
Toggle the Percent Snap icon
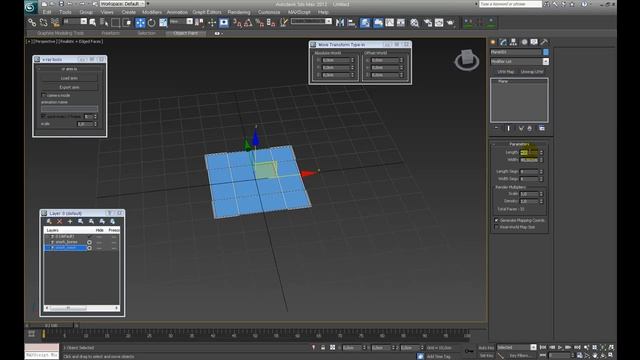coord(260,23)
